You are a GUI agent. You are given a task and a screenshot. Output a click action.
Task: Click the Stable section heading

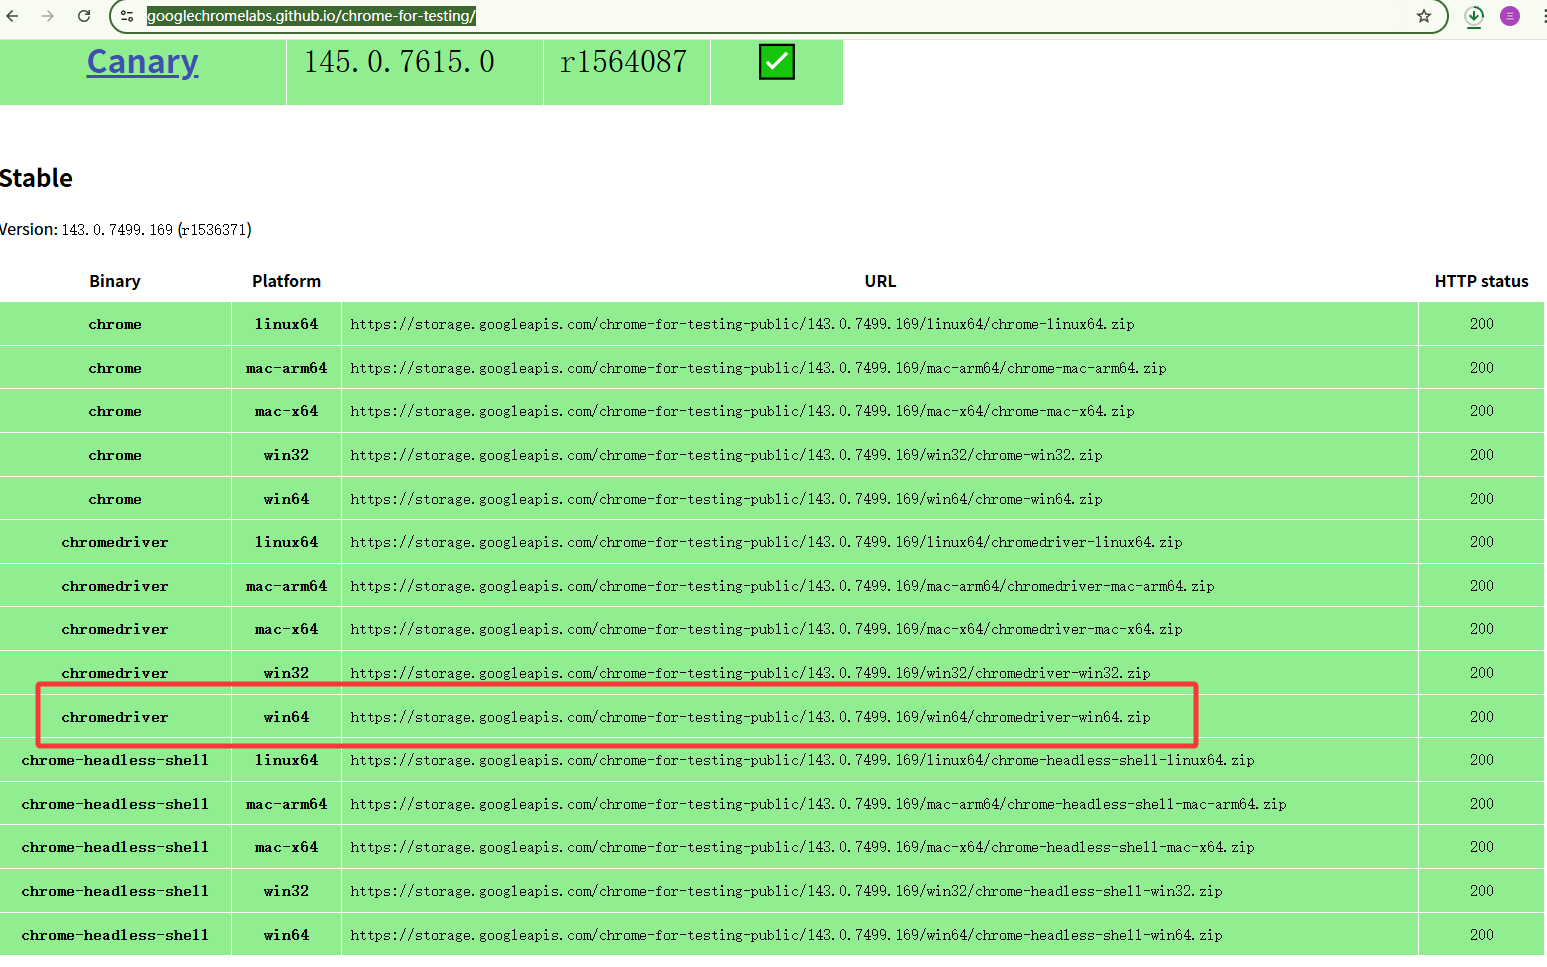coord(36,178)
